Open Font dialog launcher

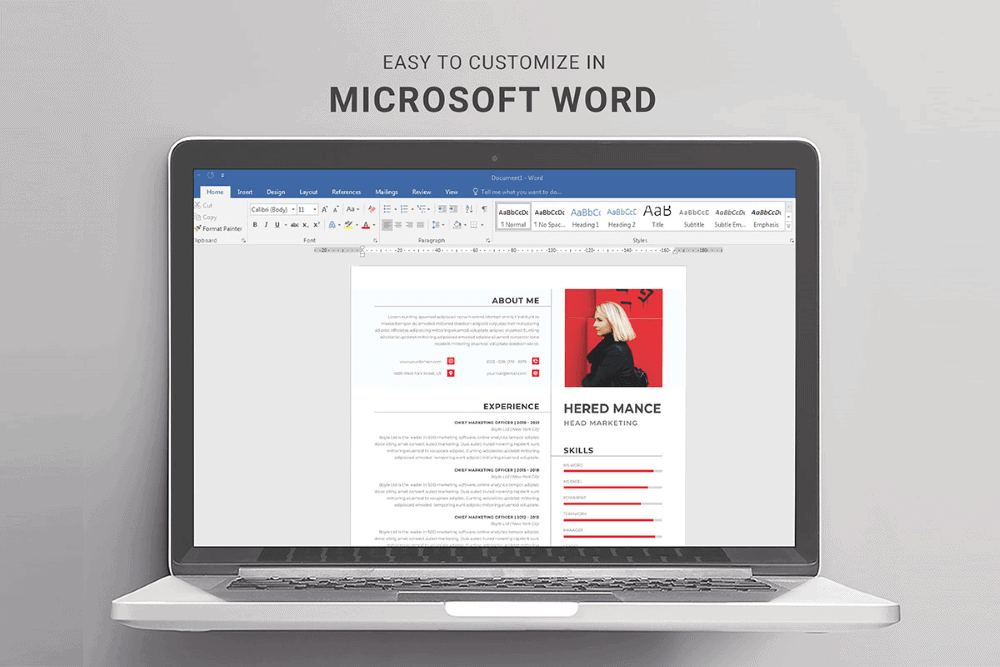click(375, 240)
